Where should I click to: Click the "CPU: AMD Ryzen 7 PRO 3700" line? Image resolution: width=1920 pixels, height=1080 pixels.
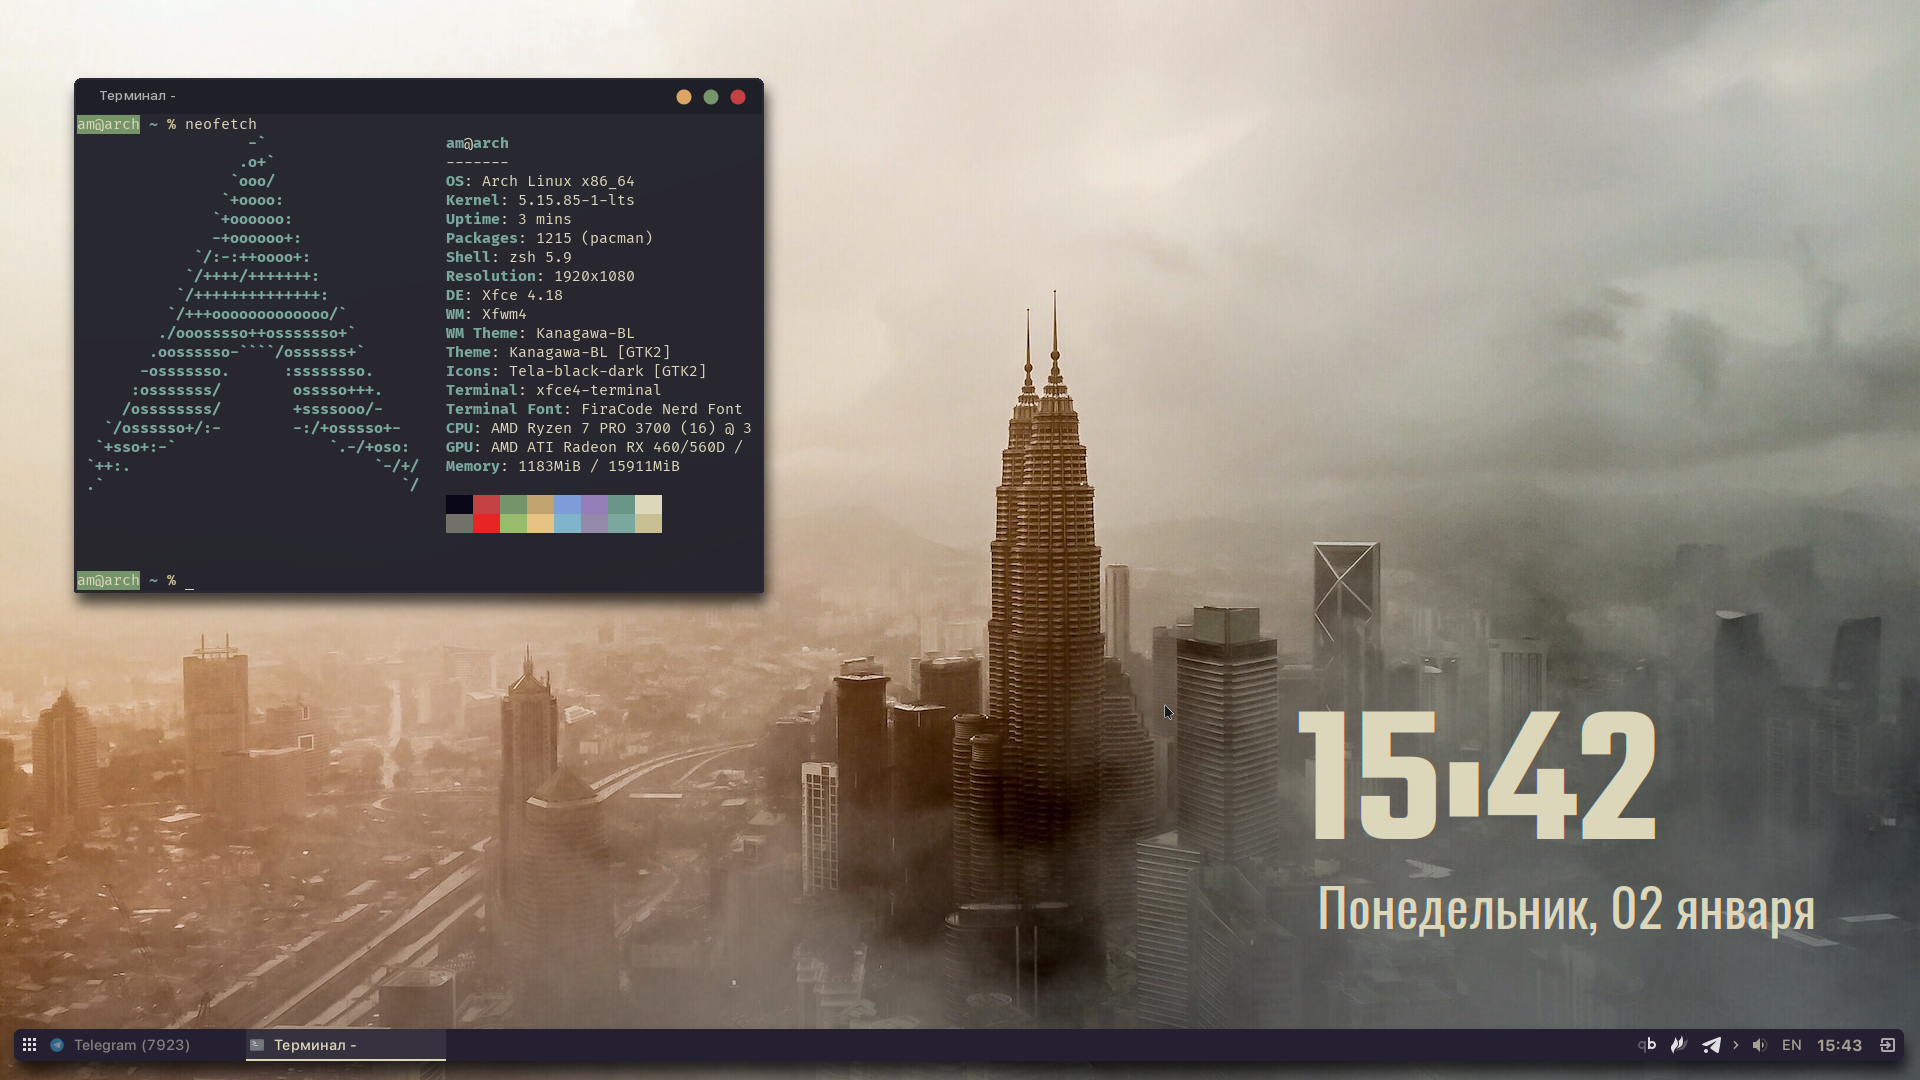coord(598,428)
